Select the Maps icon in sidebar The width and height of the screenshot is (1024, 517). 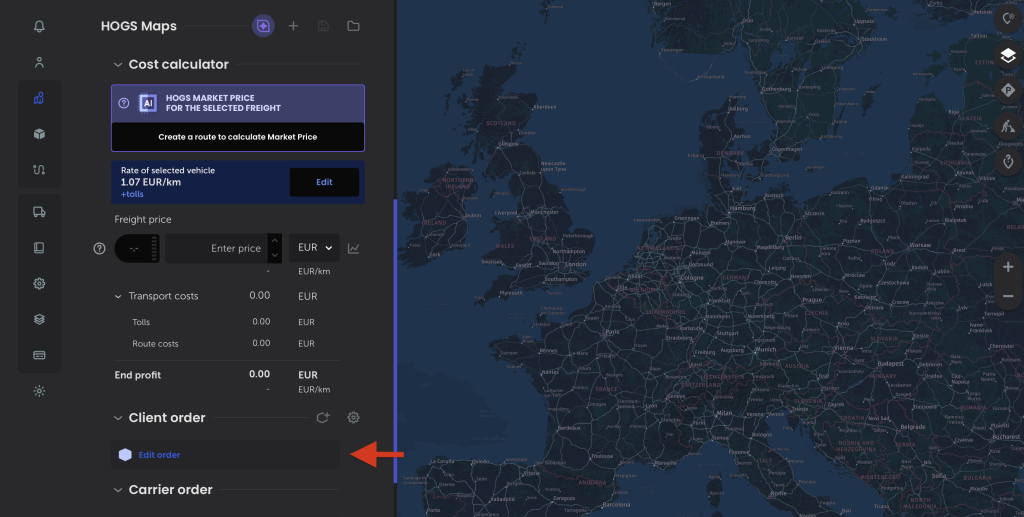[39, 98]
